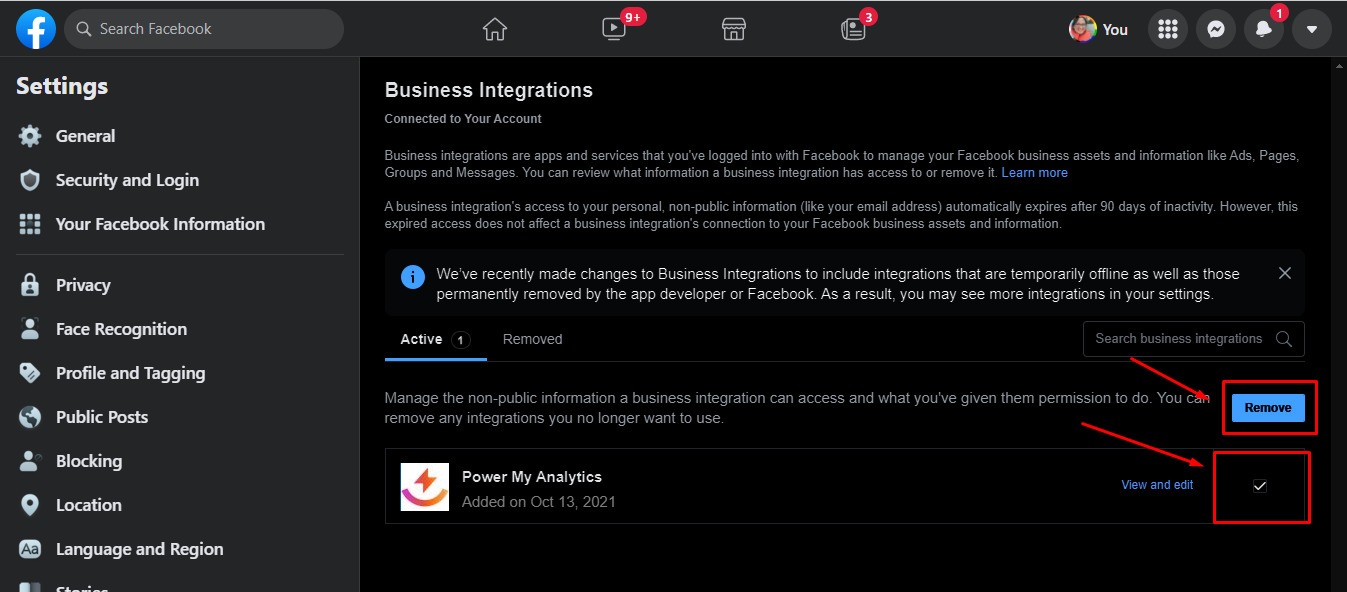Open Face Recognition settings
Image resolution: width=1347 pixels, height=592 pixels.
[121, 329]
